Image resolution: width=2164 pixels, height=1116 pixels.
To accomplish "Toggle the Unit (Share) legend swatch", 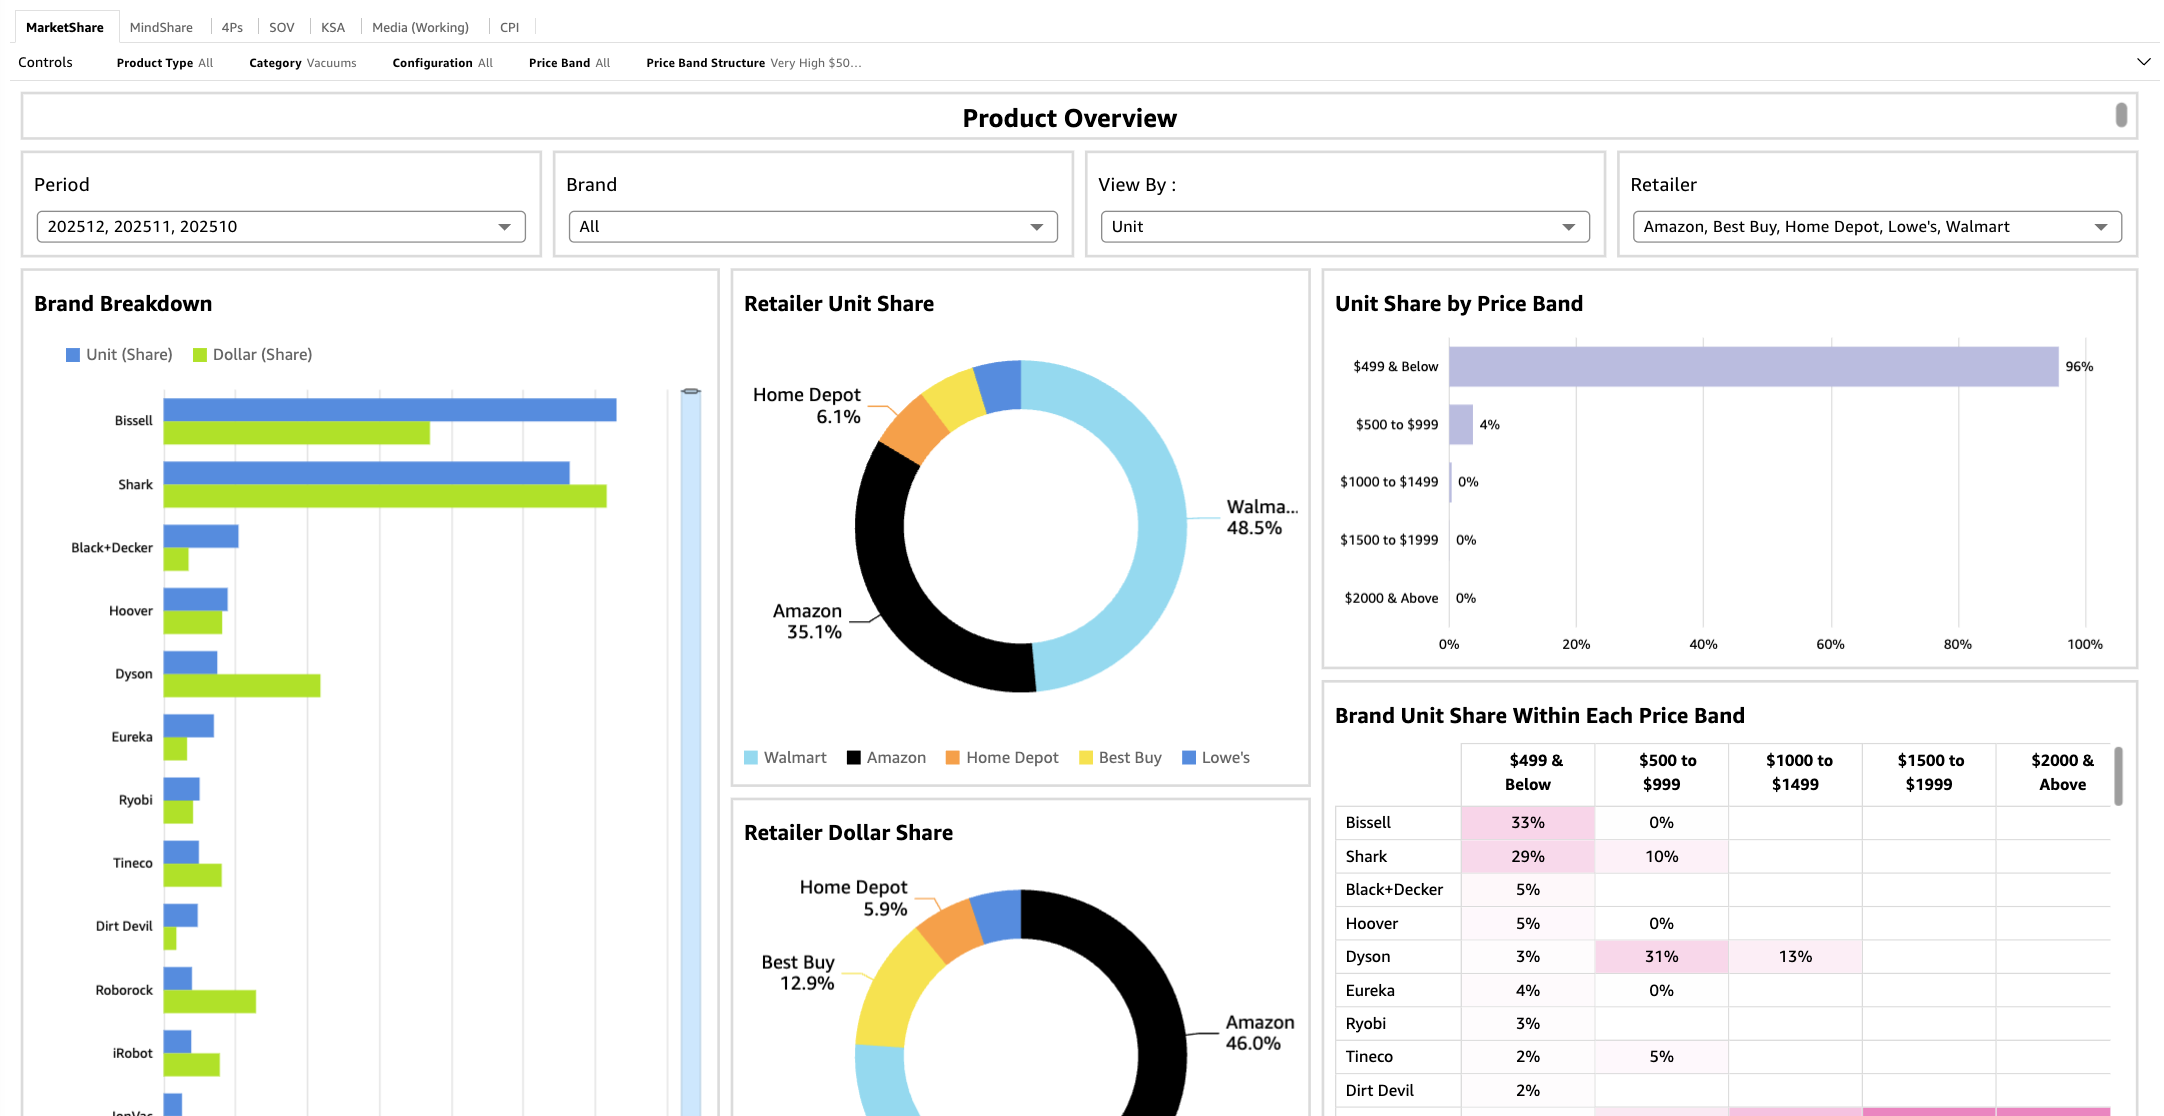I will click(x=72, y=355).
